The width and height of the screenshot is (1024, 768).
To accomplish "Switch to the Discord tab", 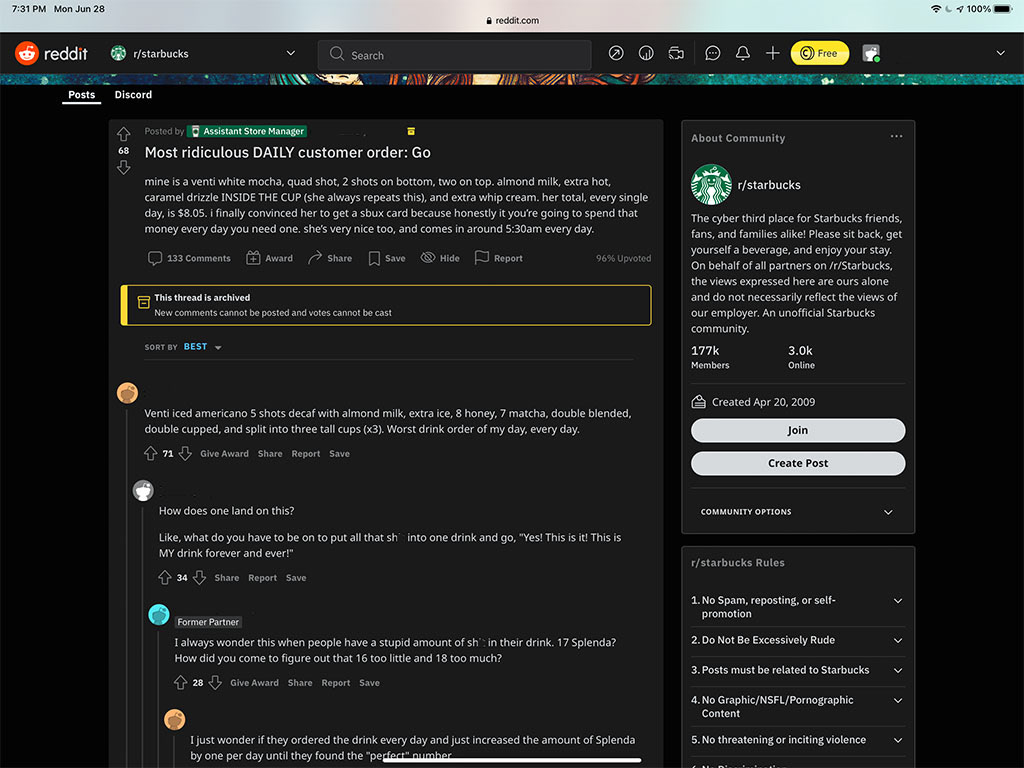I will (x=133, y=95).
